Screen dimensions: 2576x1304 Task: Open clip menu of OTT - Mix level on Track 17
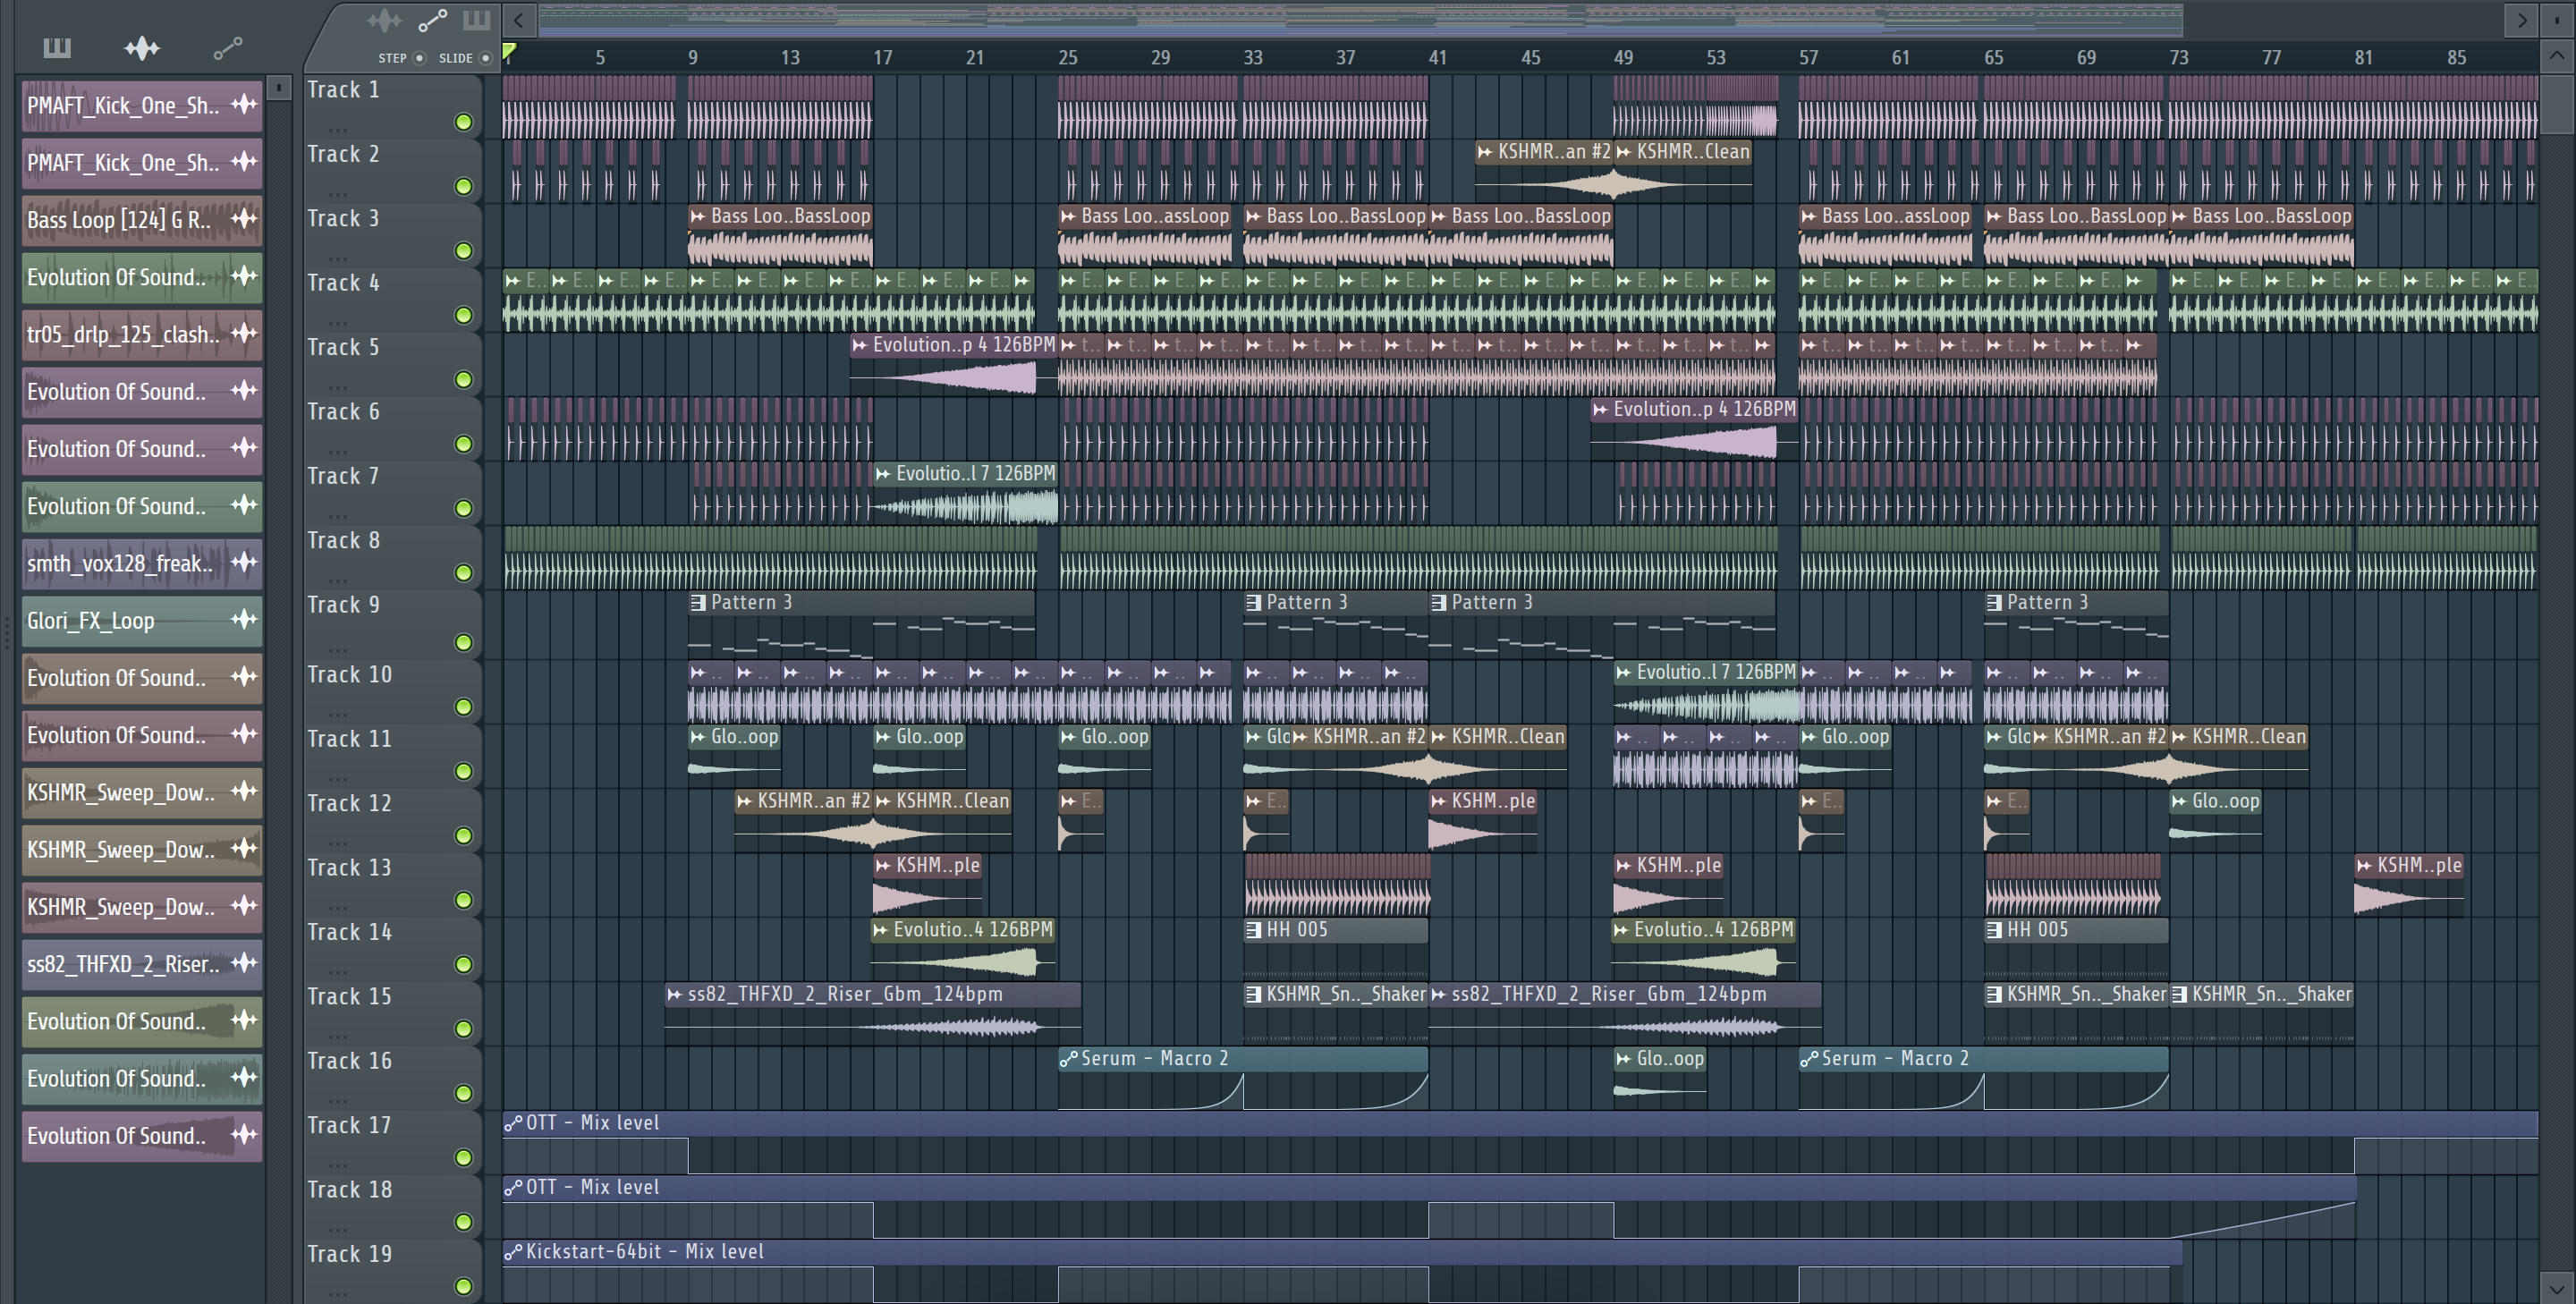pos(513,1123)
